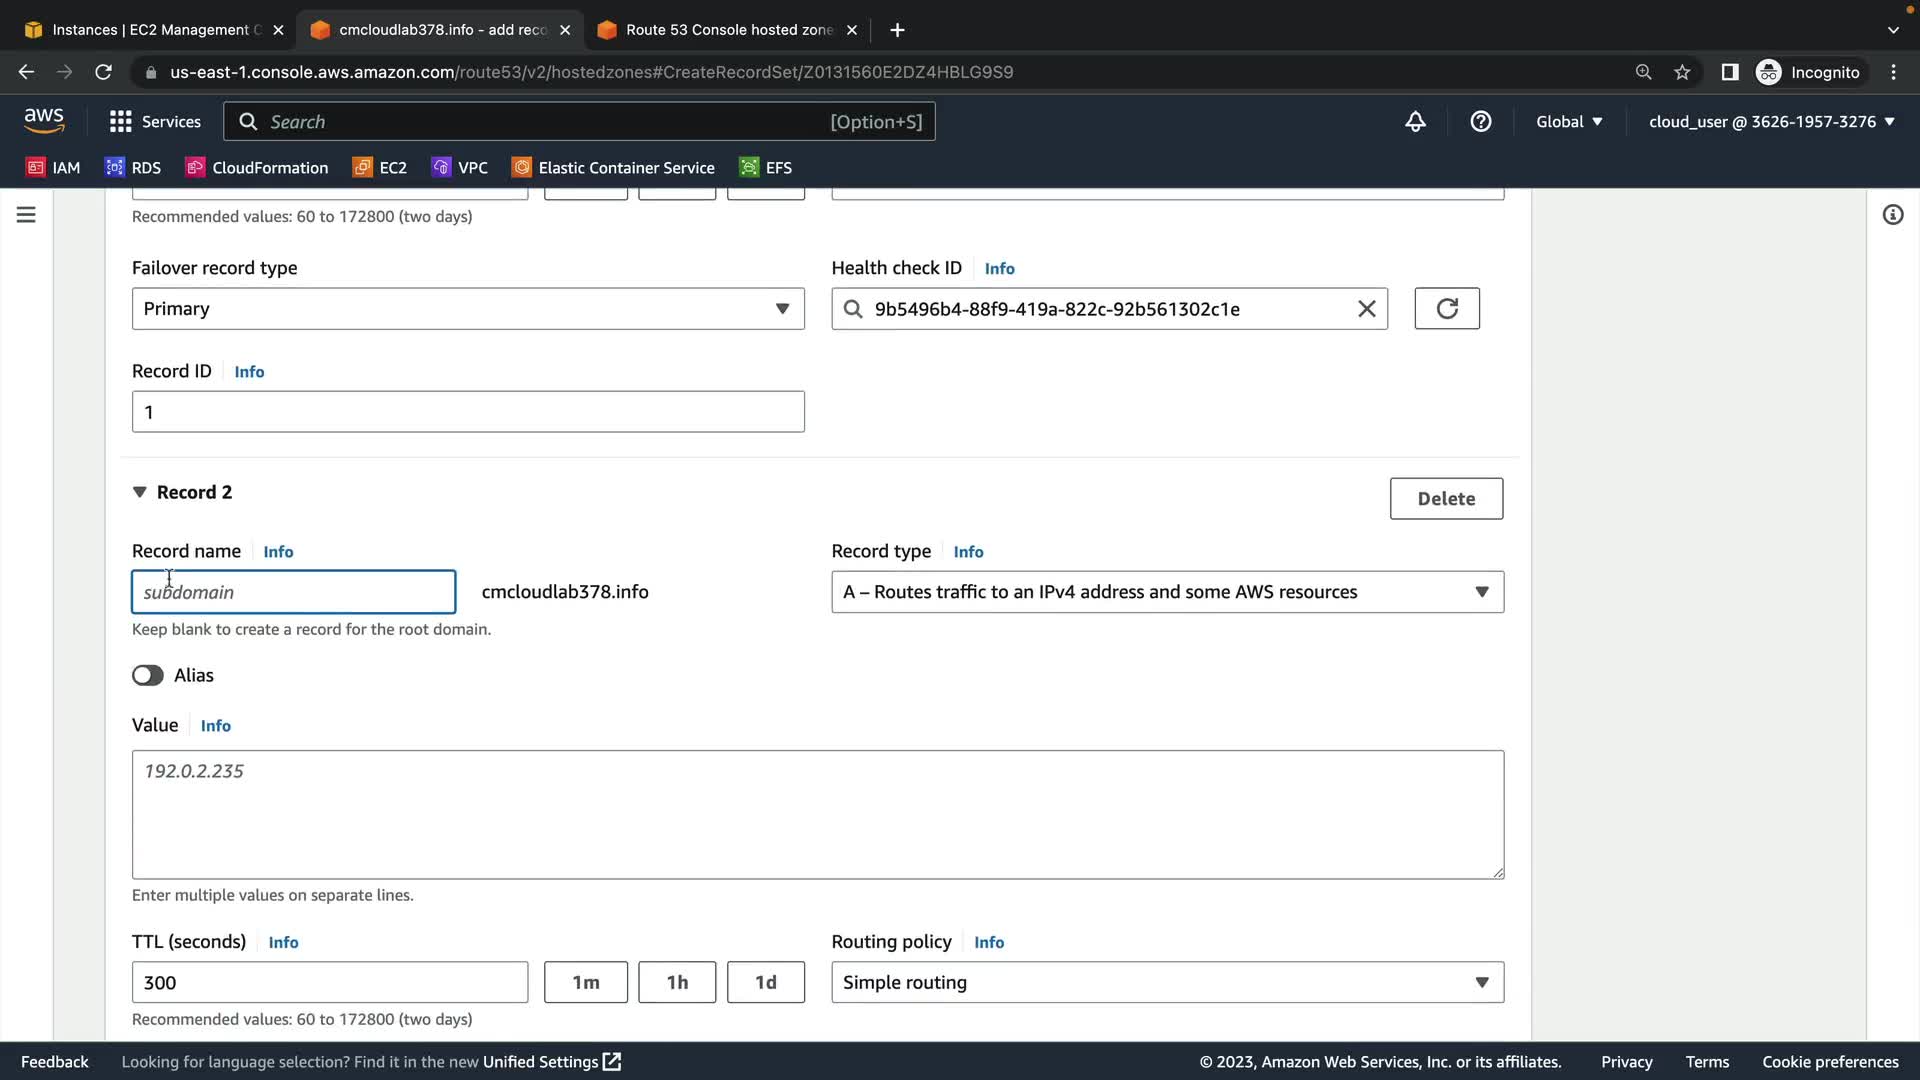Clear the Health check ID field
The width and height of the screenshot is (1920, 1080).
1366,309
